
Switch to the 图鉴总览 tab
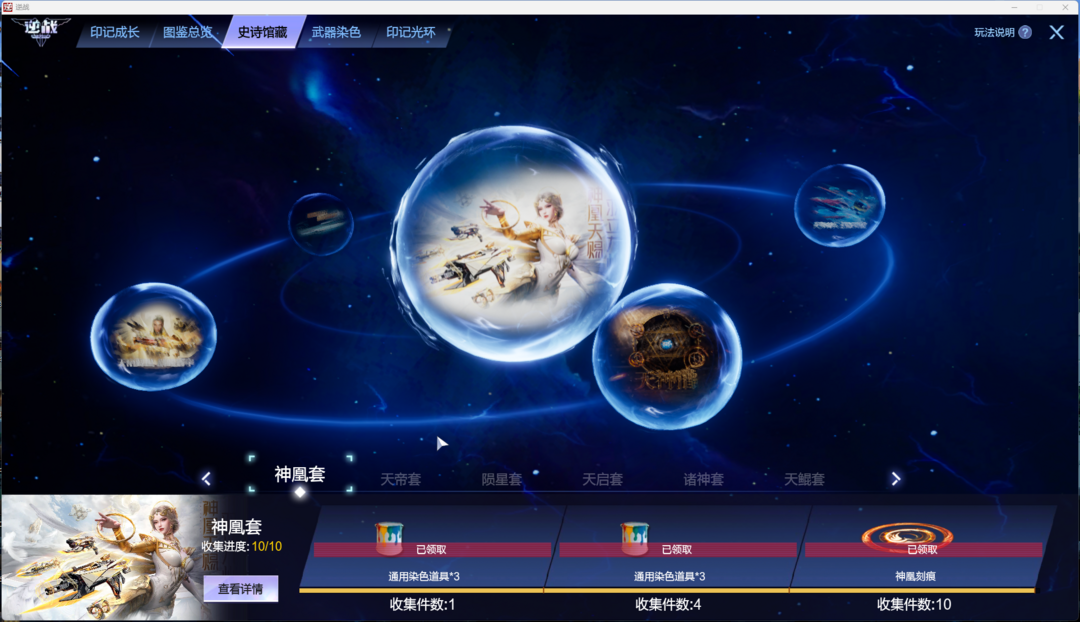(x=187, y=32)
